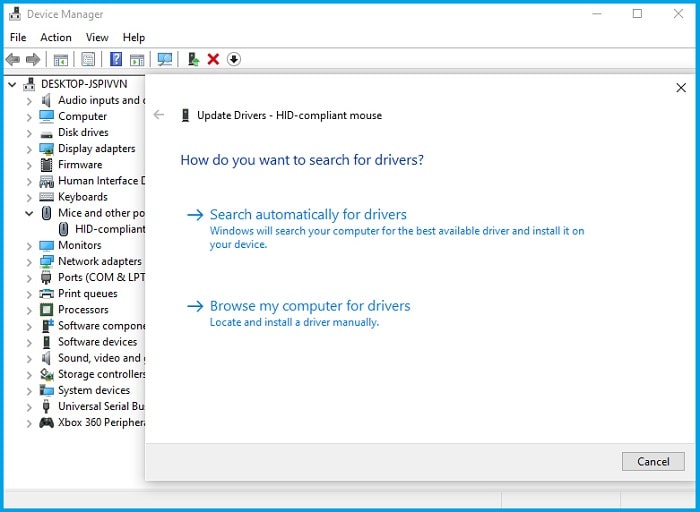Expand the Ports (COM & LPT) category
This screenshot has height=512, width=700.
29,278
